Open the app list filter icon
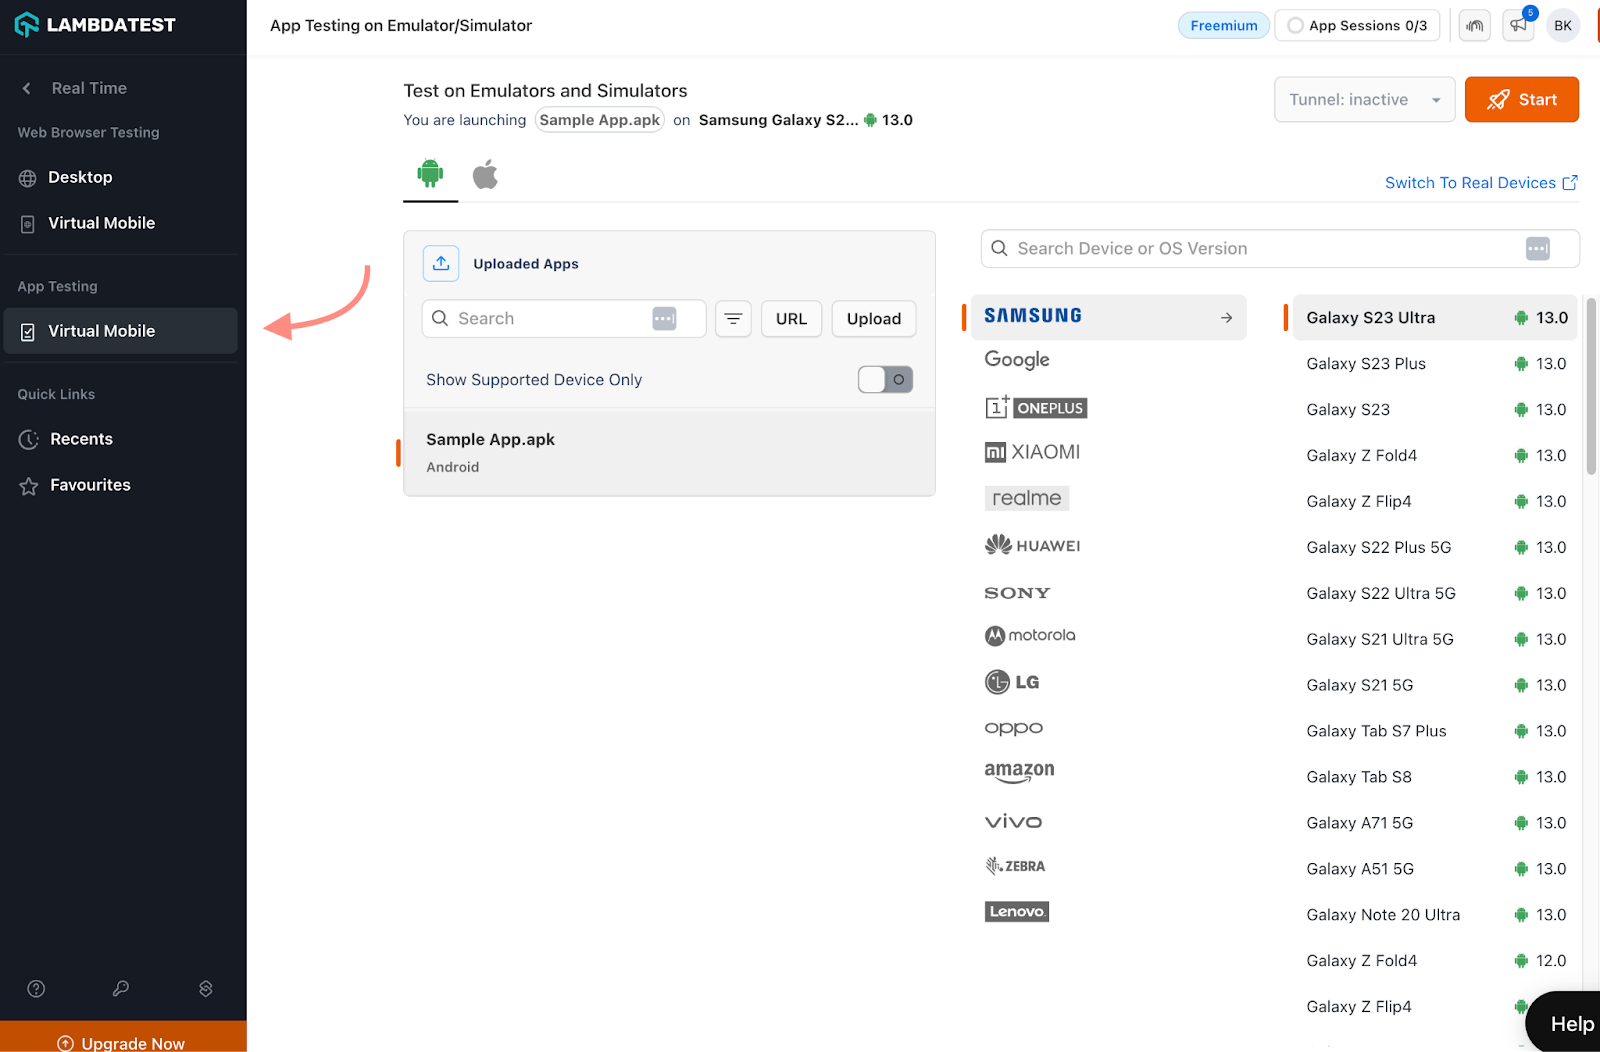1600x1052 pixels. tap(733, 319)
